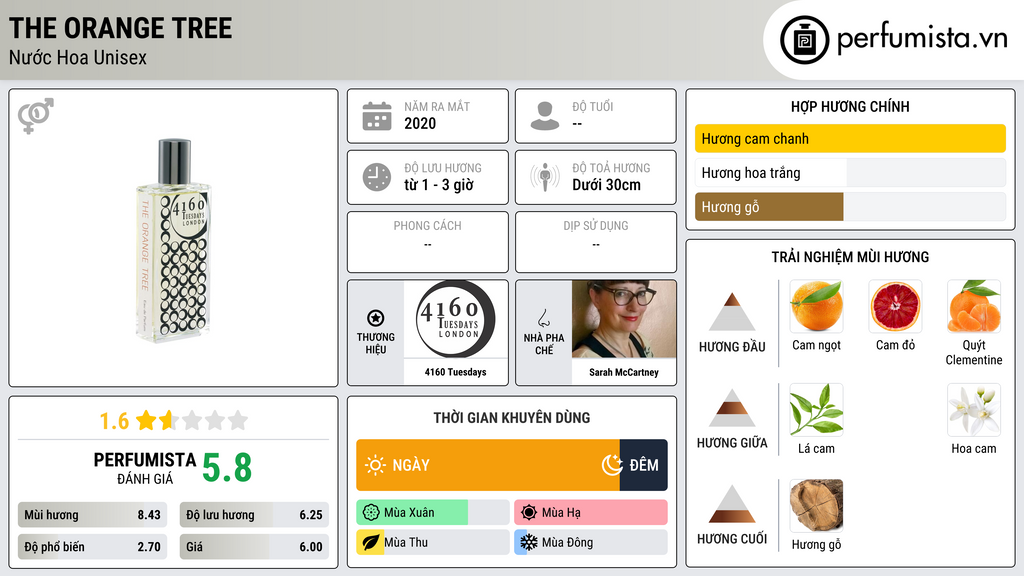1024x576 pixels.
Task: Click the leaf icon for Mùa Thu
Action: (x=370, y=542)
